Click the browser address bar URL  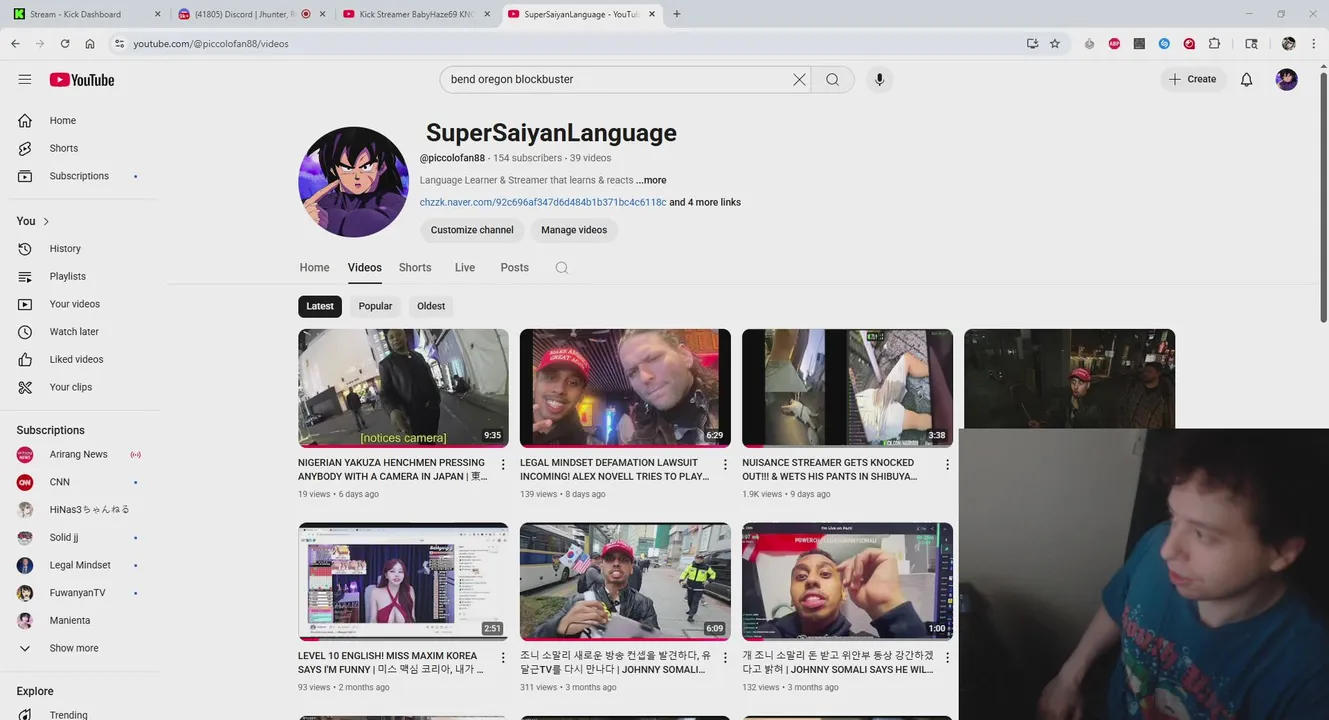(211, 44)
